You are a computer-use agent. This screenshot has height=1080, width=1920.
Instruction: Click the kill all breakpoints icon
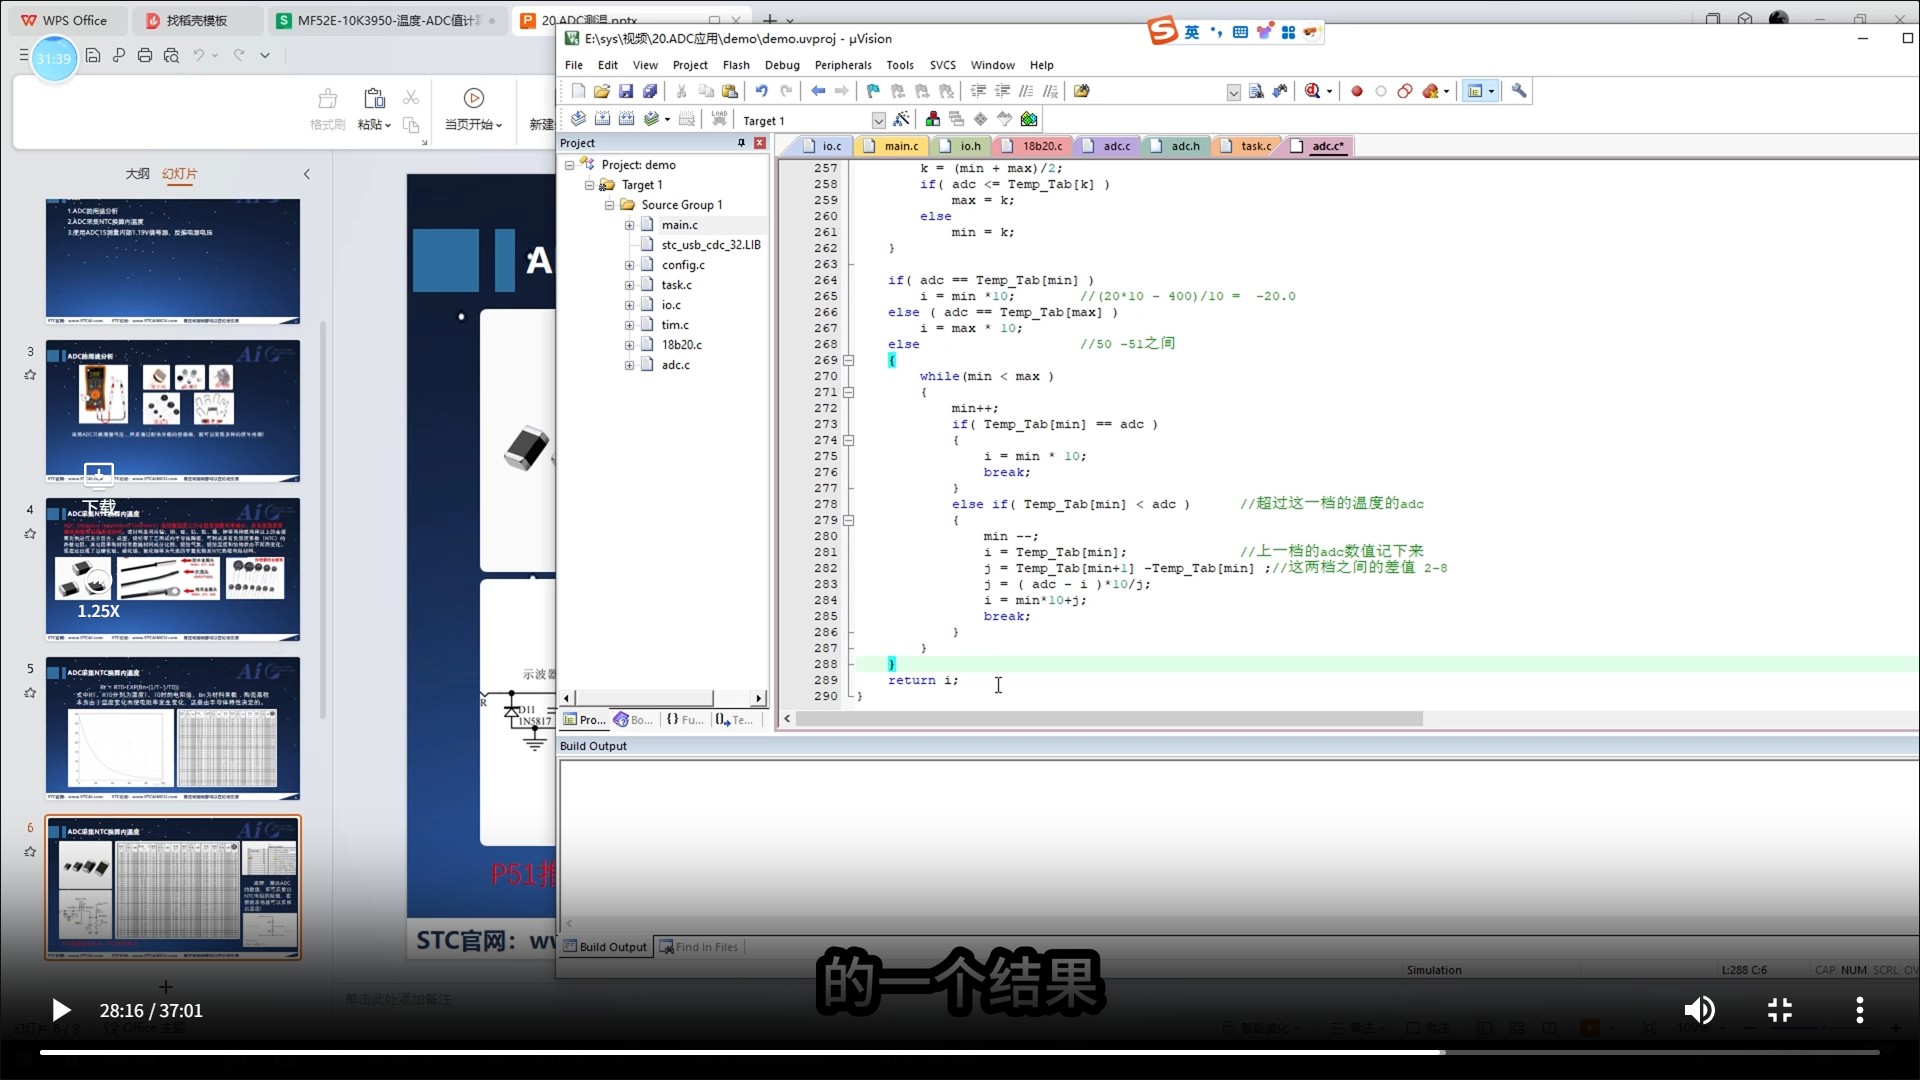(x=1431, y=91)
